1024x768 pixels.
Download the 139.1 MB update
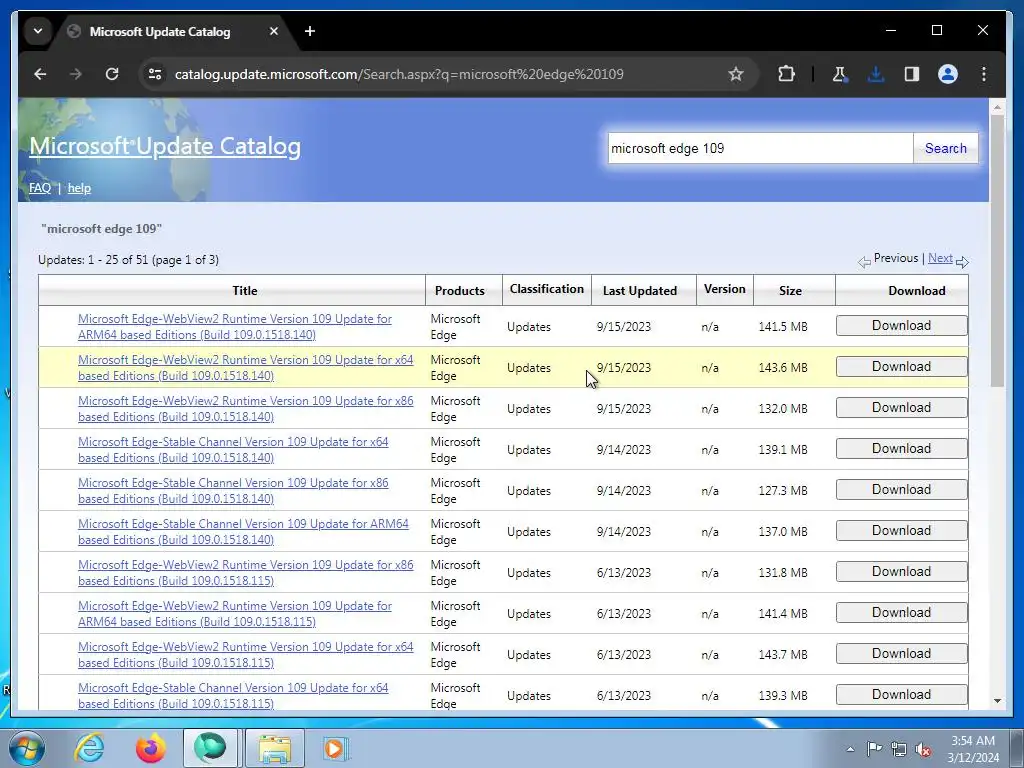[901, 449]
